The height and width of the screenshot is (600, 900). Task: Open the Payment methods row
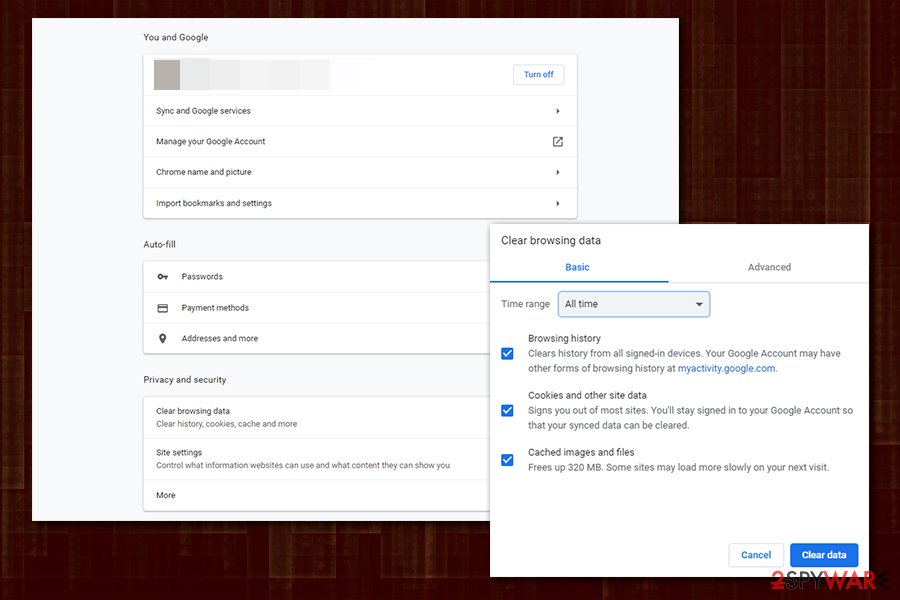click(x=316, y=308)
